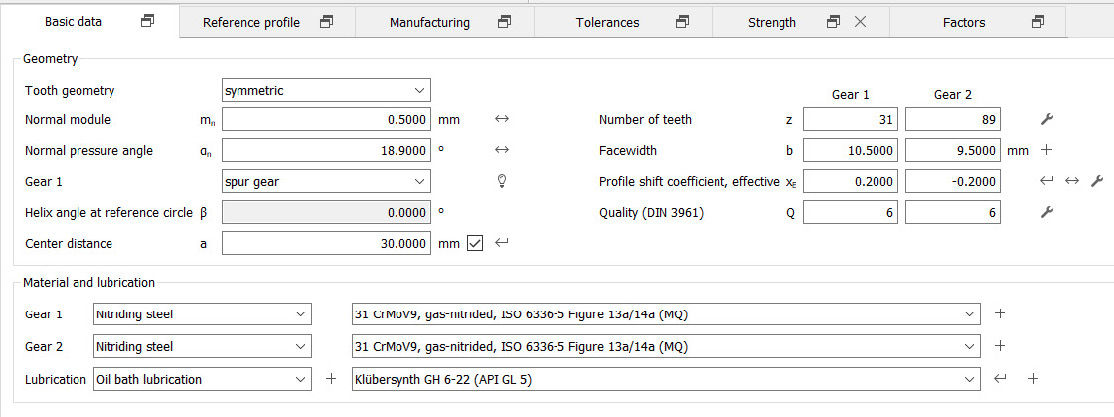The width and height of the screenshot is (1114, 417).
Task: Open the Tooth geometry symmetric dropdown
Action: click(326, 90)
